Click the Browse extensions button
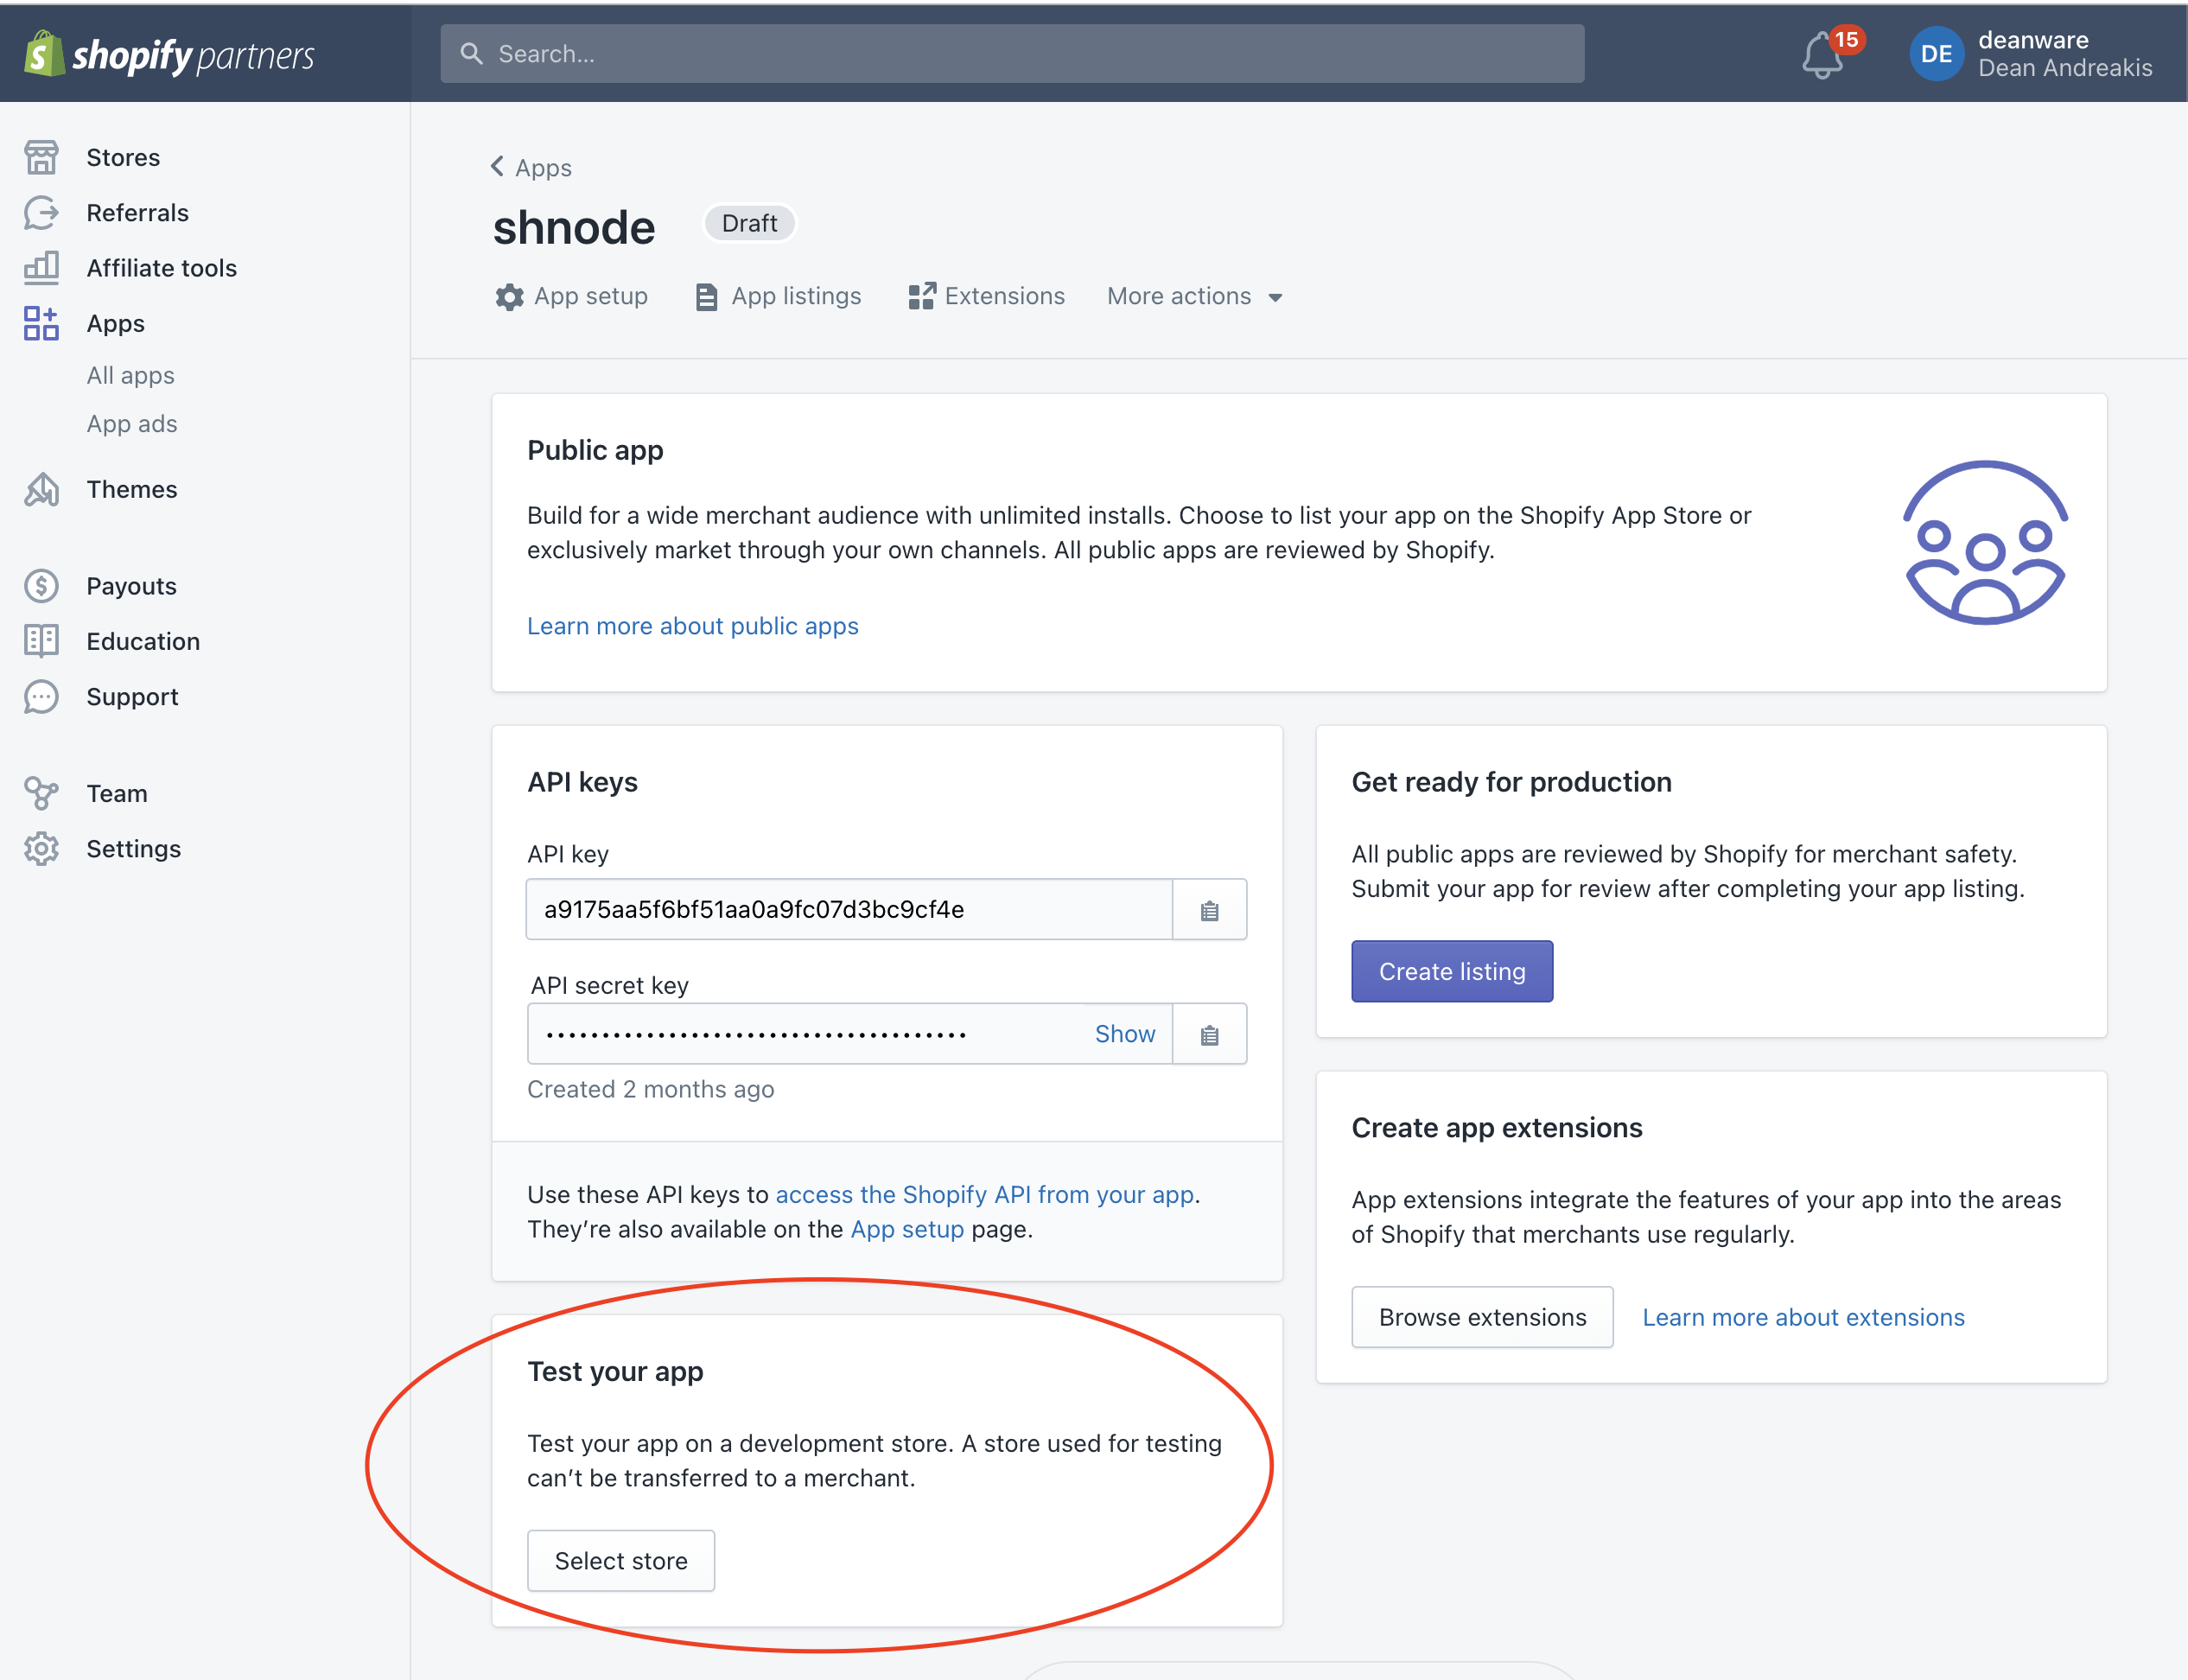2188x1680 pixels. [x=1482, y=1317]
